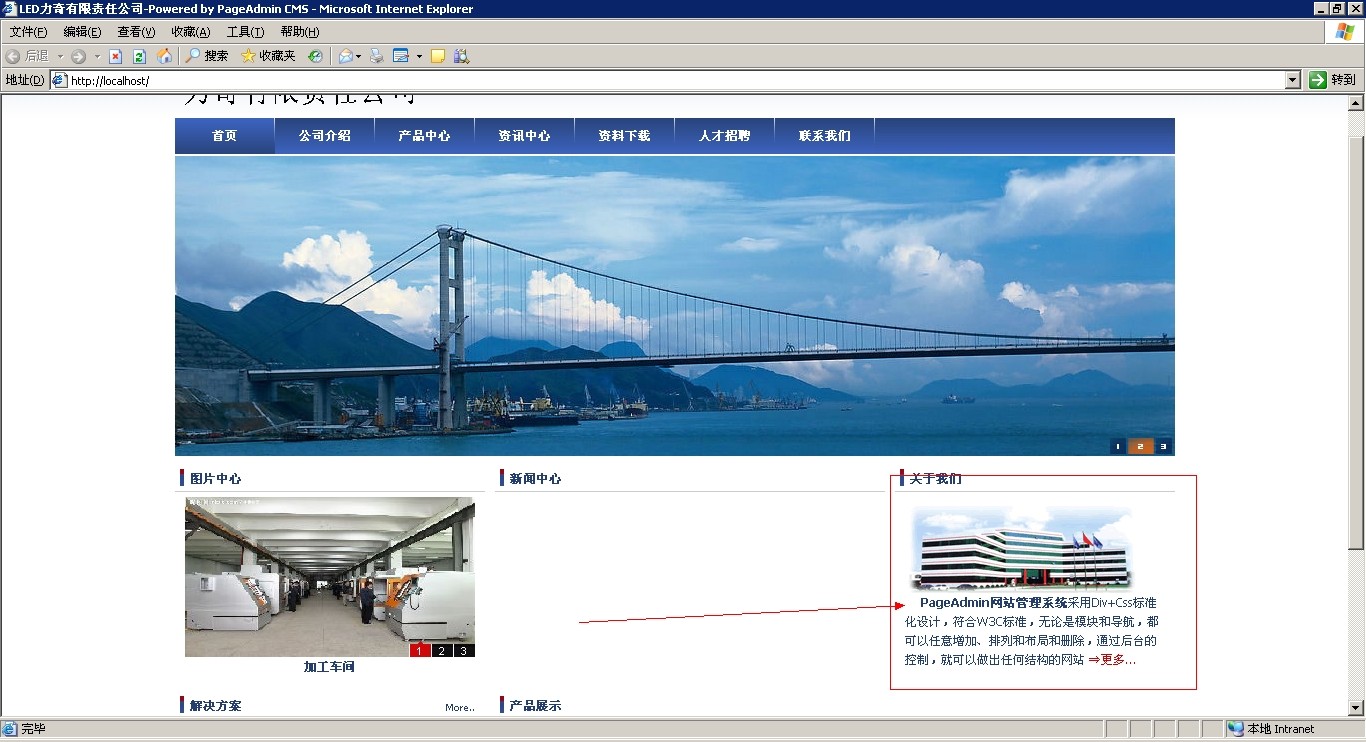Open the 收藏夹 favorites star button
1366x742 pixels.
click(x=268, y=56)
